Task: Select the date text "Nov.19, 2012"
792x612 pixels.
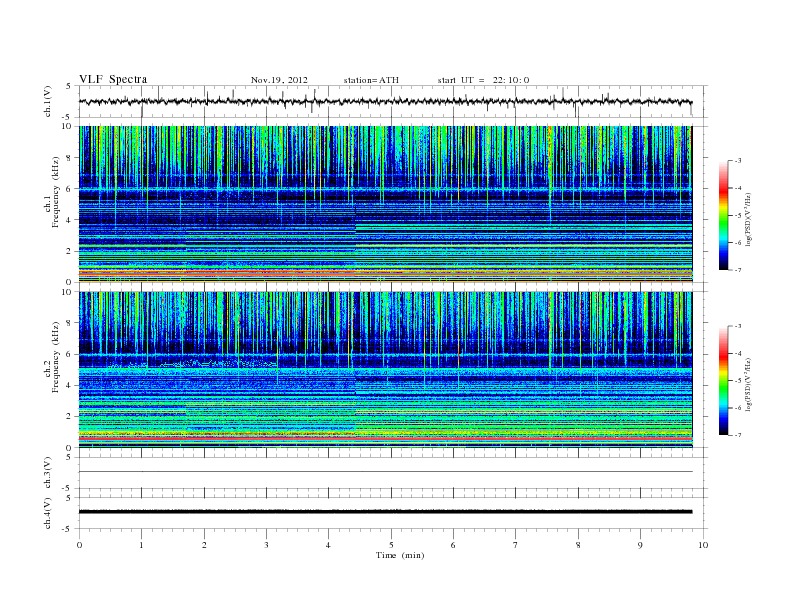Action: point(279,80)
